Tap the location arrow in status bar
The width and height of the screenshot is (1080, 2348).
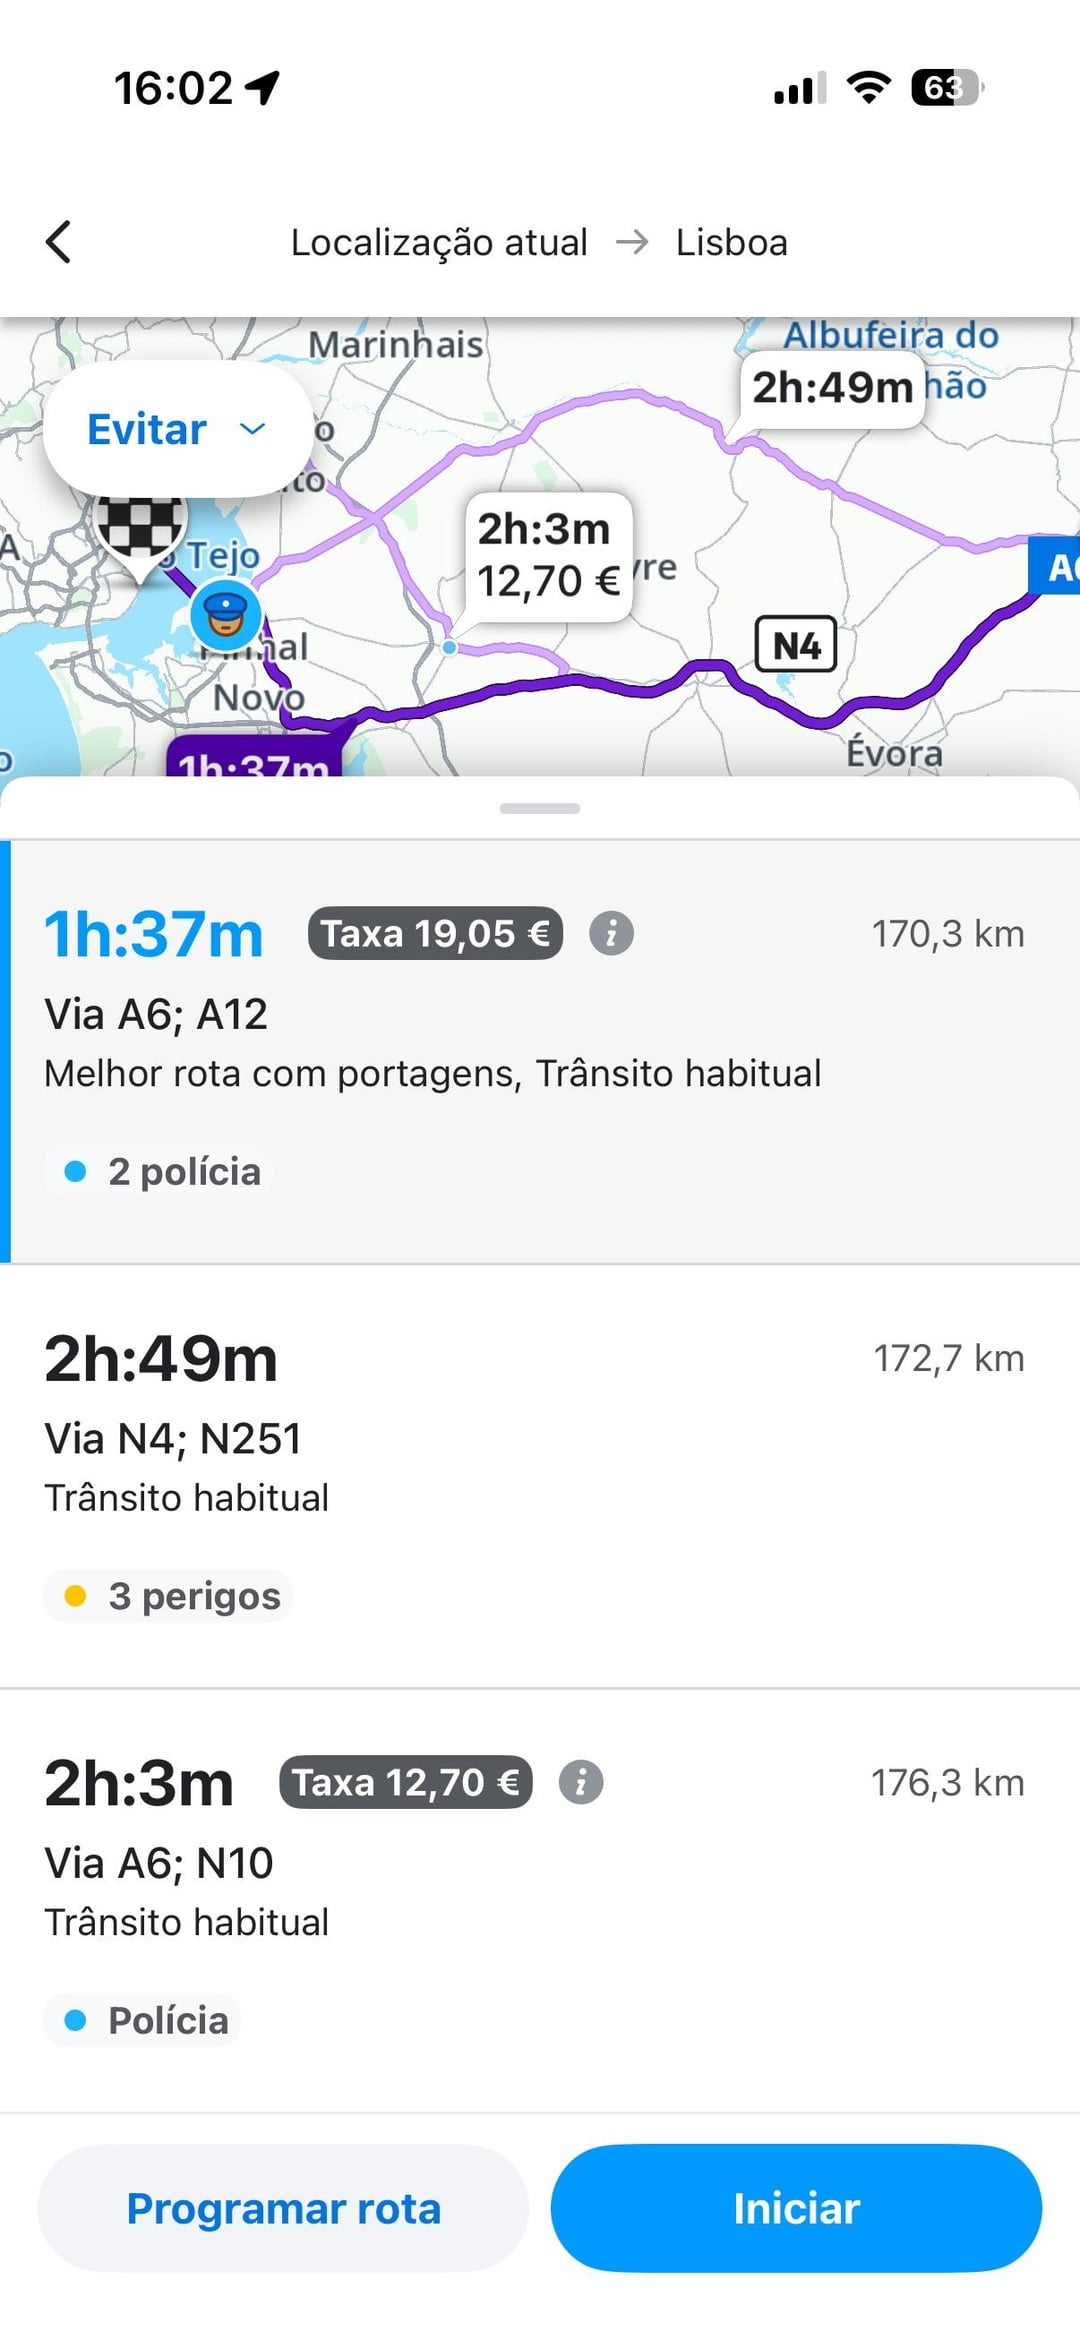(x=264, y=88)
